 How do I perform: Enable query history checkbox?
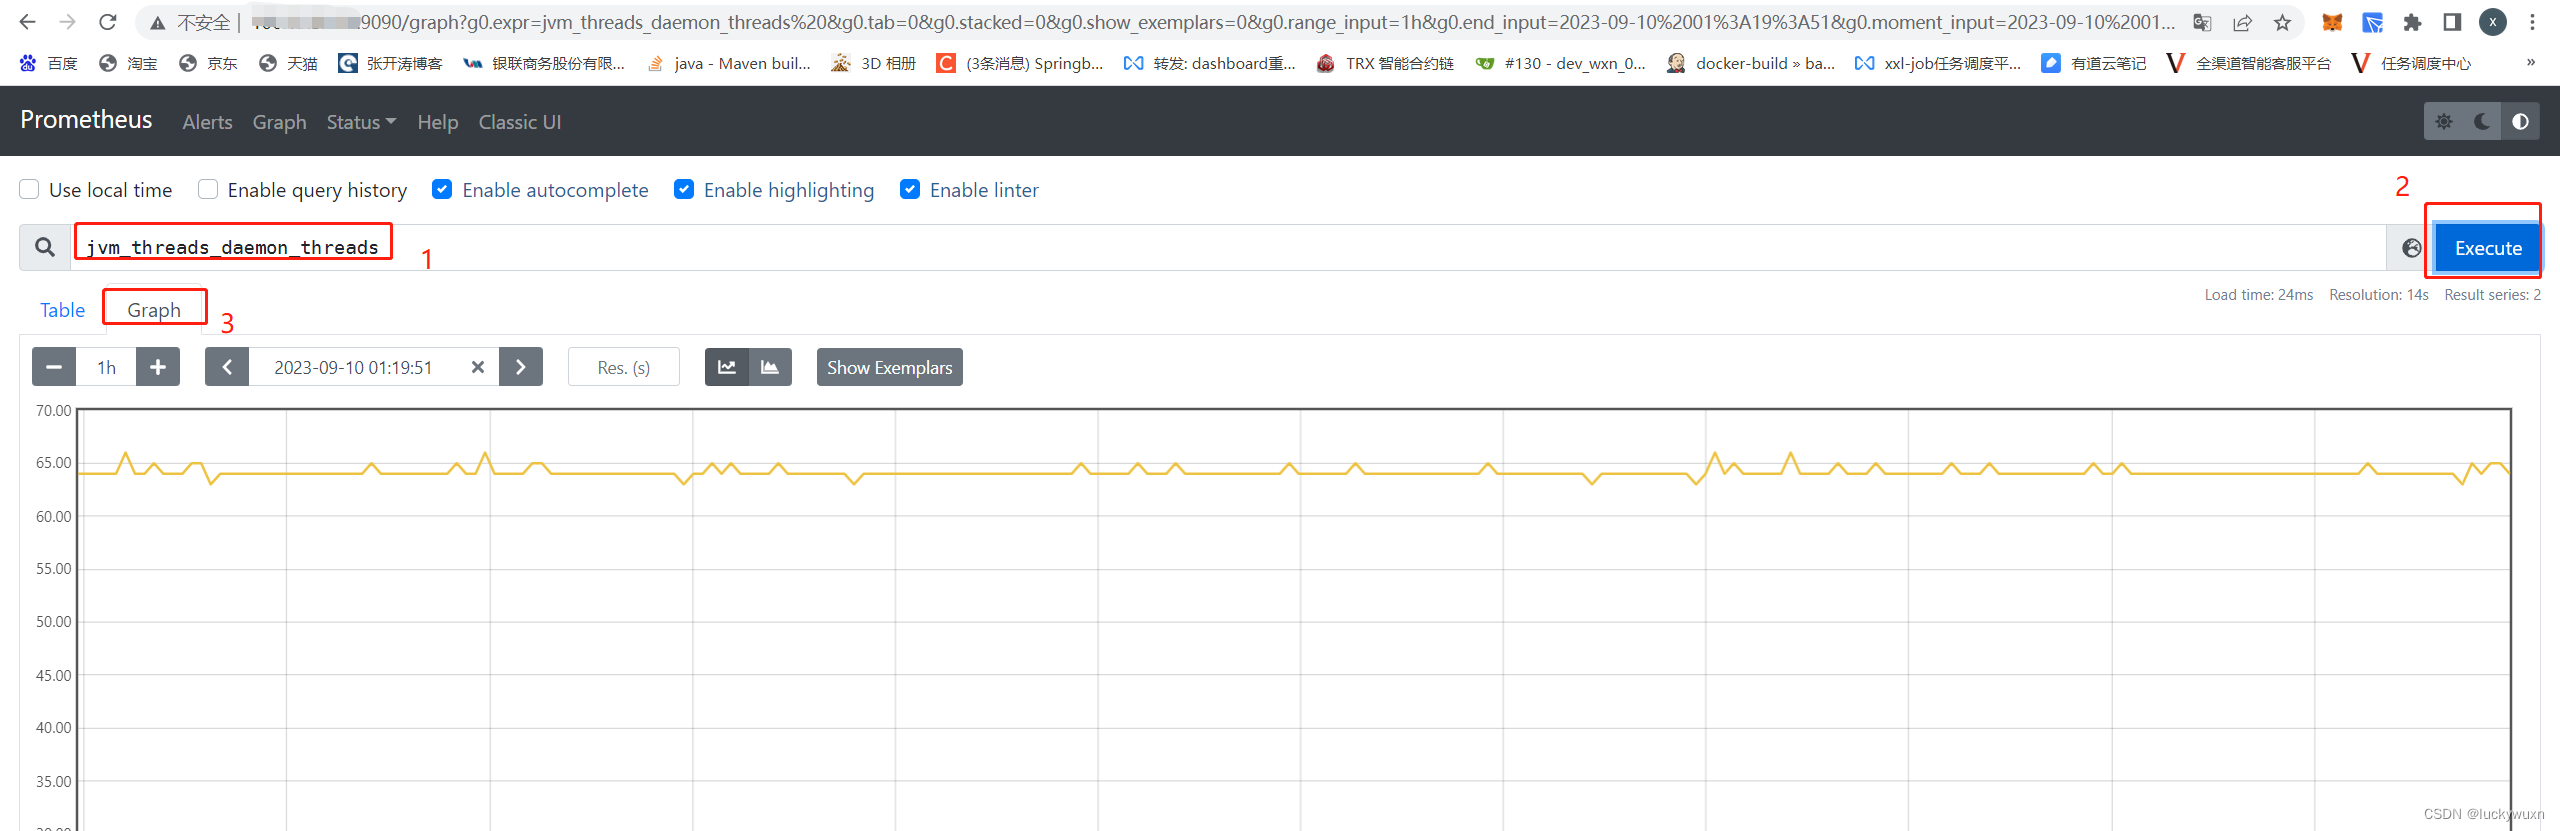click(208, 189)
